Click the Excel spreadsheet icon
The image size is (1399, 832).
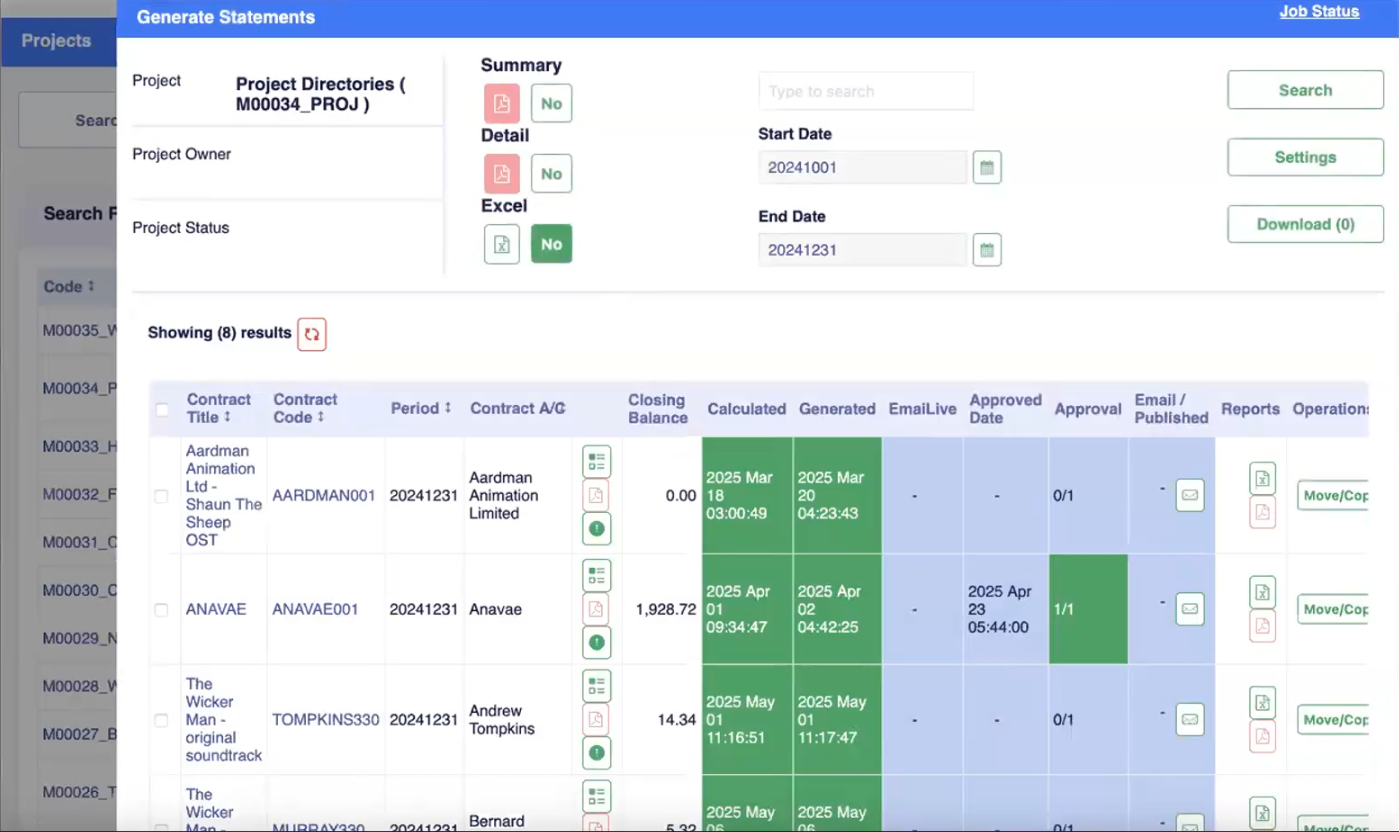pos(502,244)
